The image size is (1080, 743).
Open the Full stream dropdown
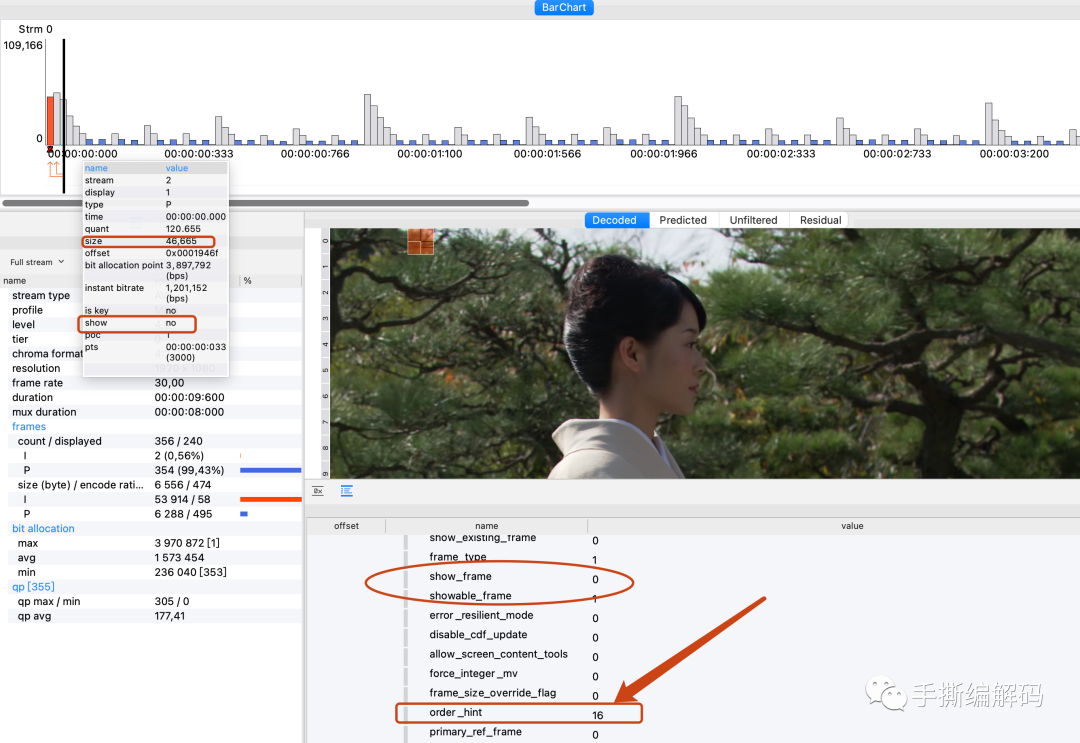[37, 262]
